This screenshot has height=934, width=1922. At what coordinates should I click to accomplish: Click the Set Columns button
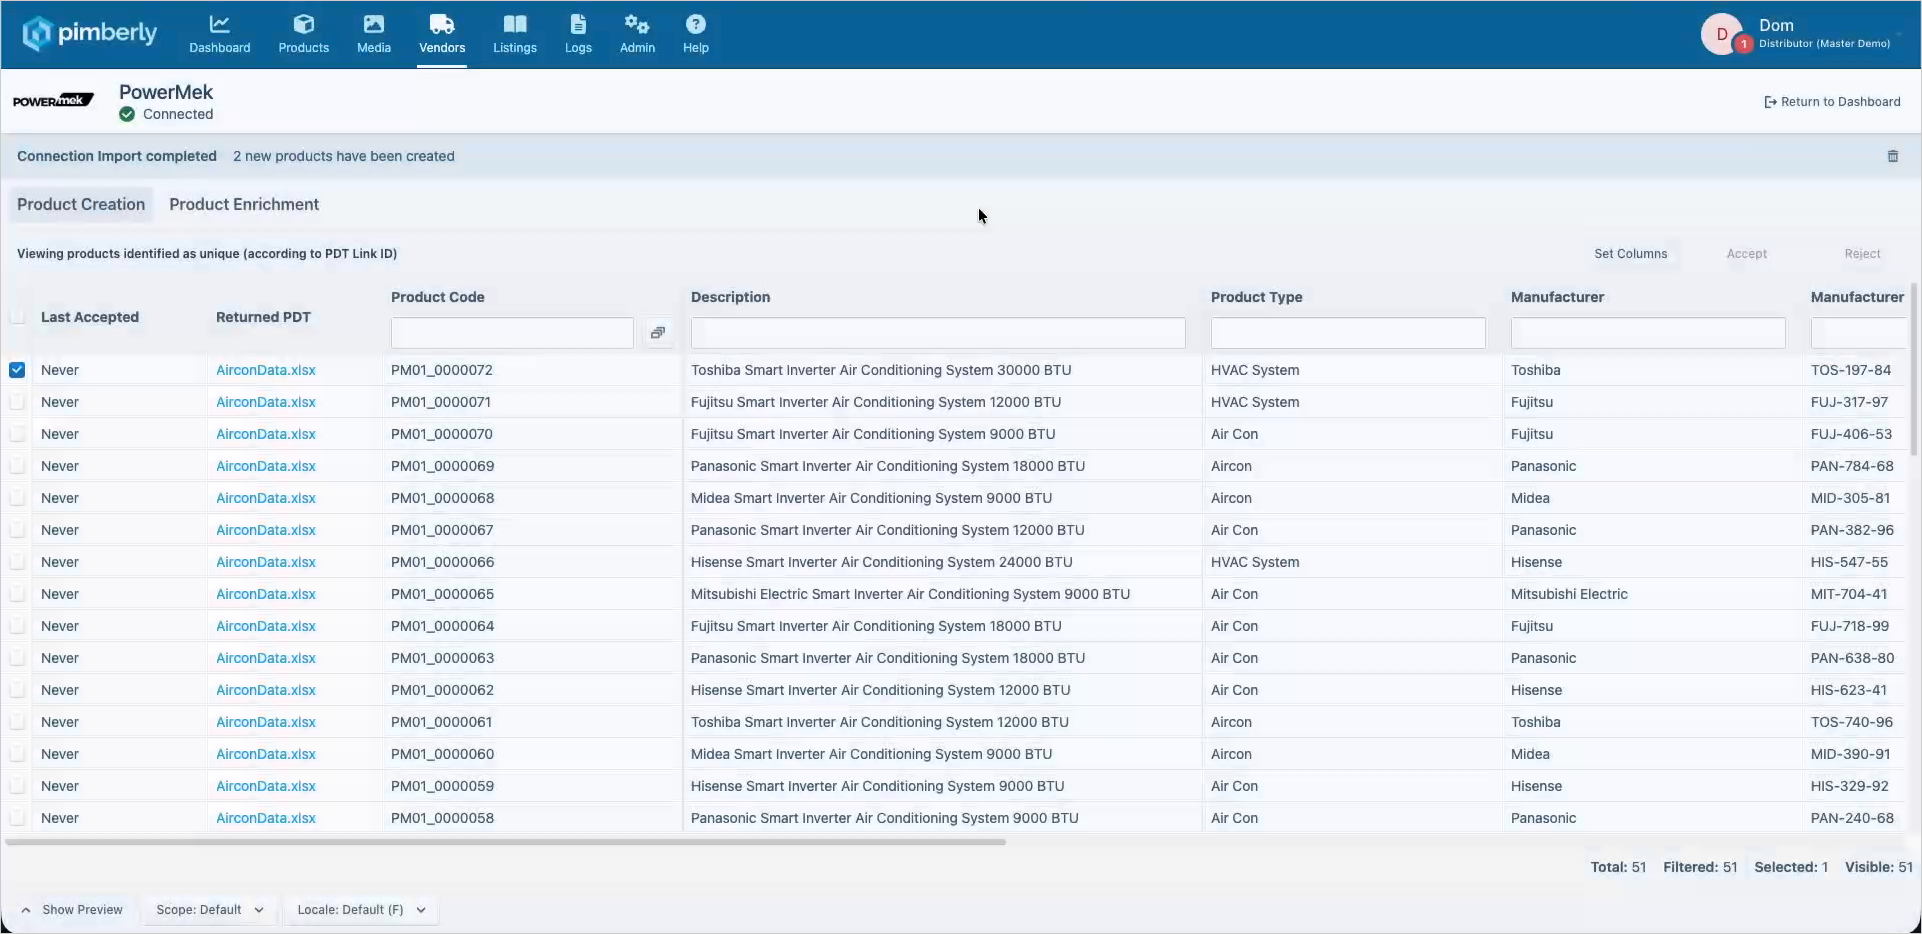1630,254
